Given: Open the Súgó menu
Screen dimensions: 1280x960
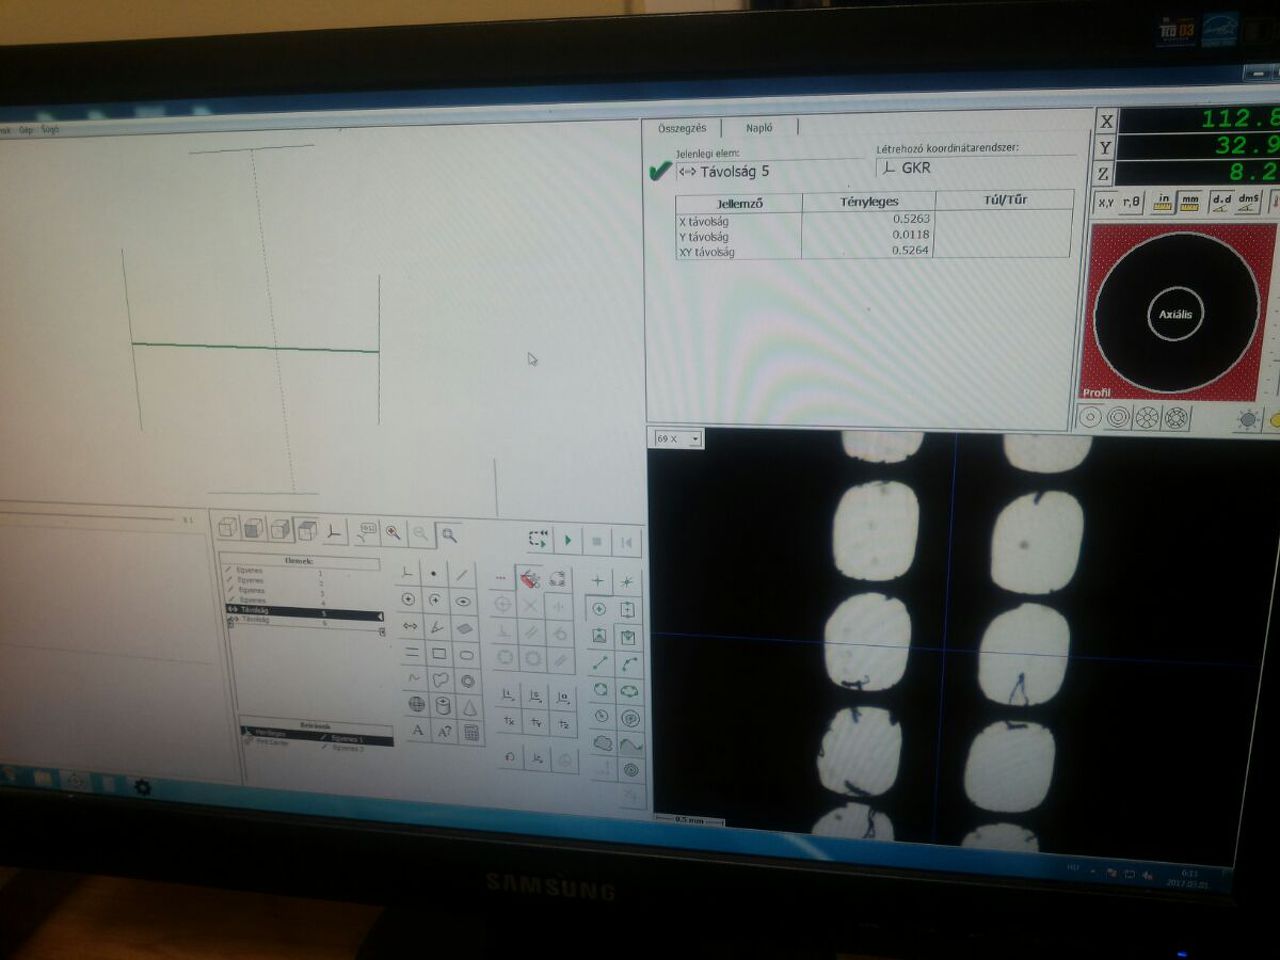Looking at the screenshot, I should 50,130.
